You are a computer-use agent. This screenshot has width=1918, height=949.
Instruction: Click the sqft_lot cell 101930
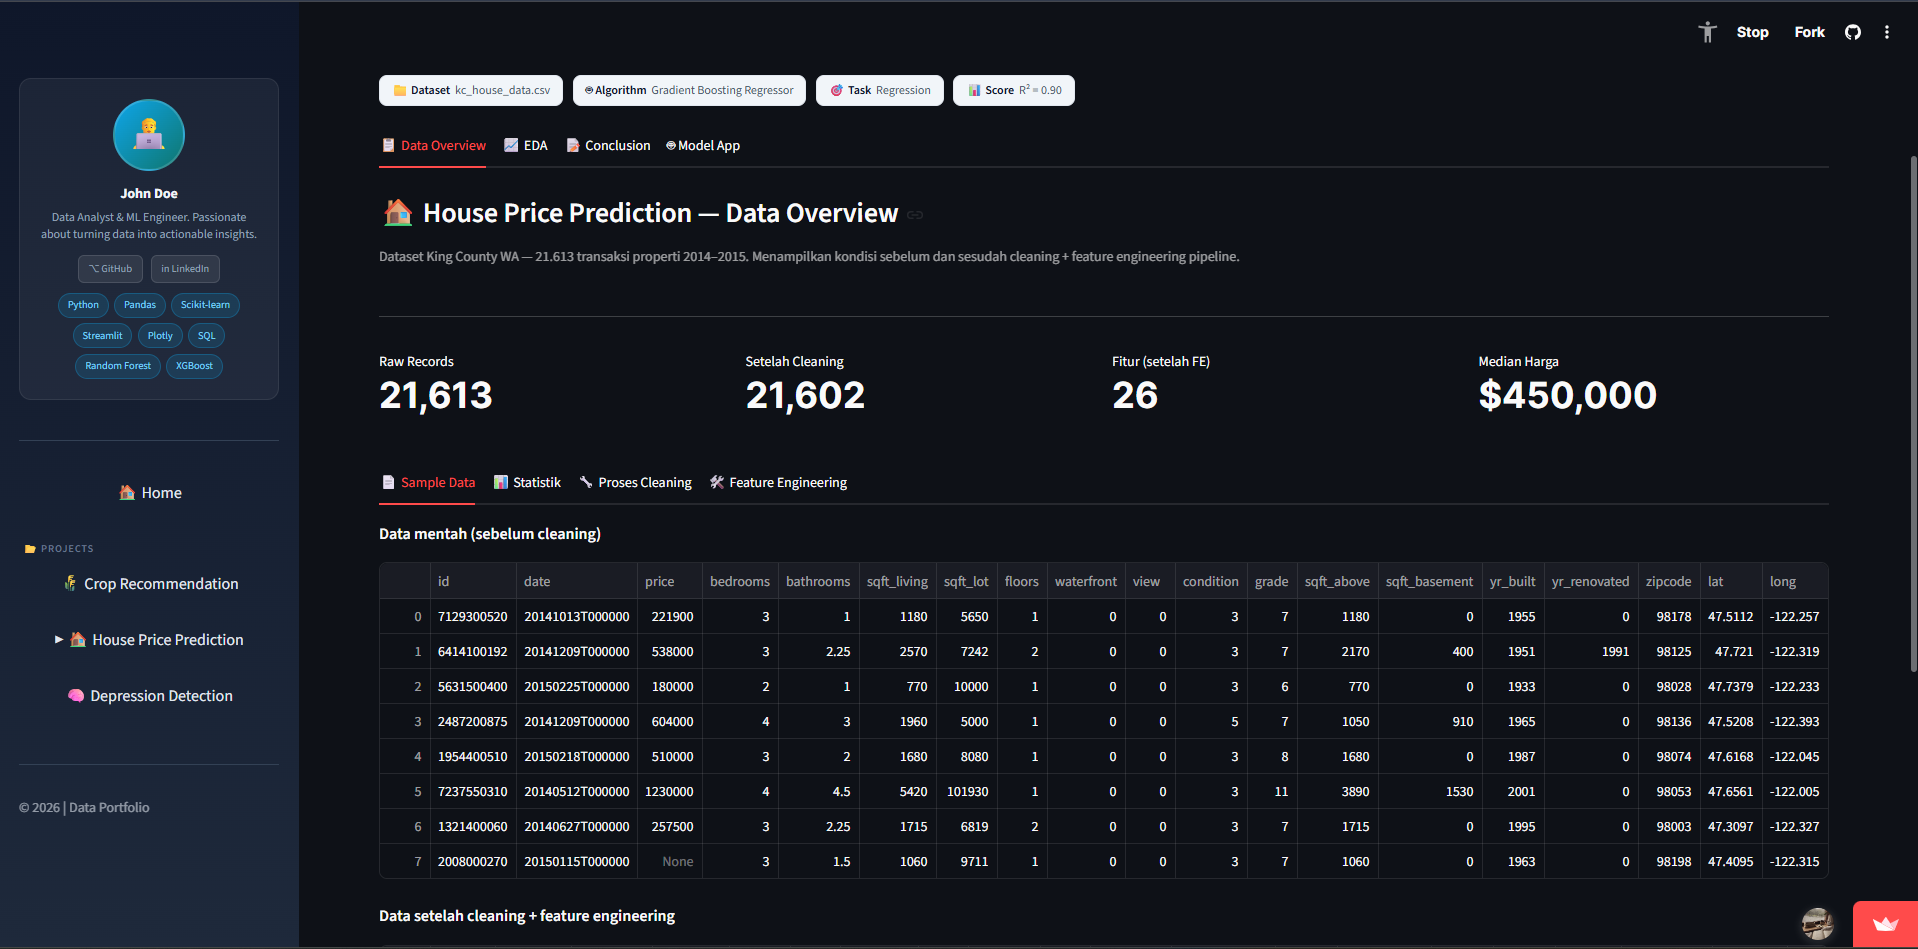pos(966,791)
